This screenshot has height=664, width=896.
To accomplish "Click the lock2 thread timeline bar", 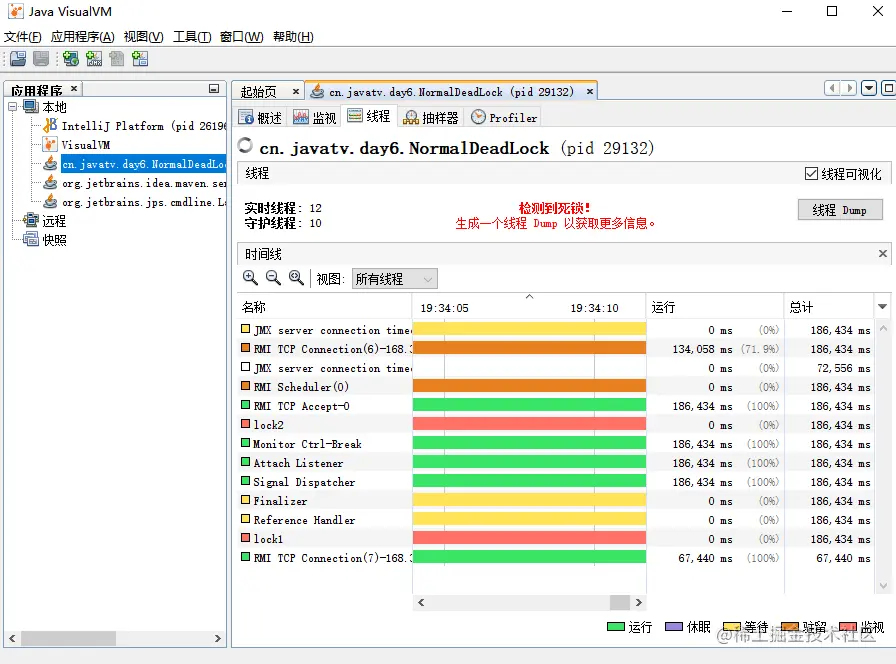I will [529, 424].
